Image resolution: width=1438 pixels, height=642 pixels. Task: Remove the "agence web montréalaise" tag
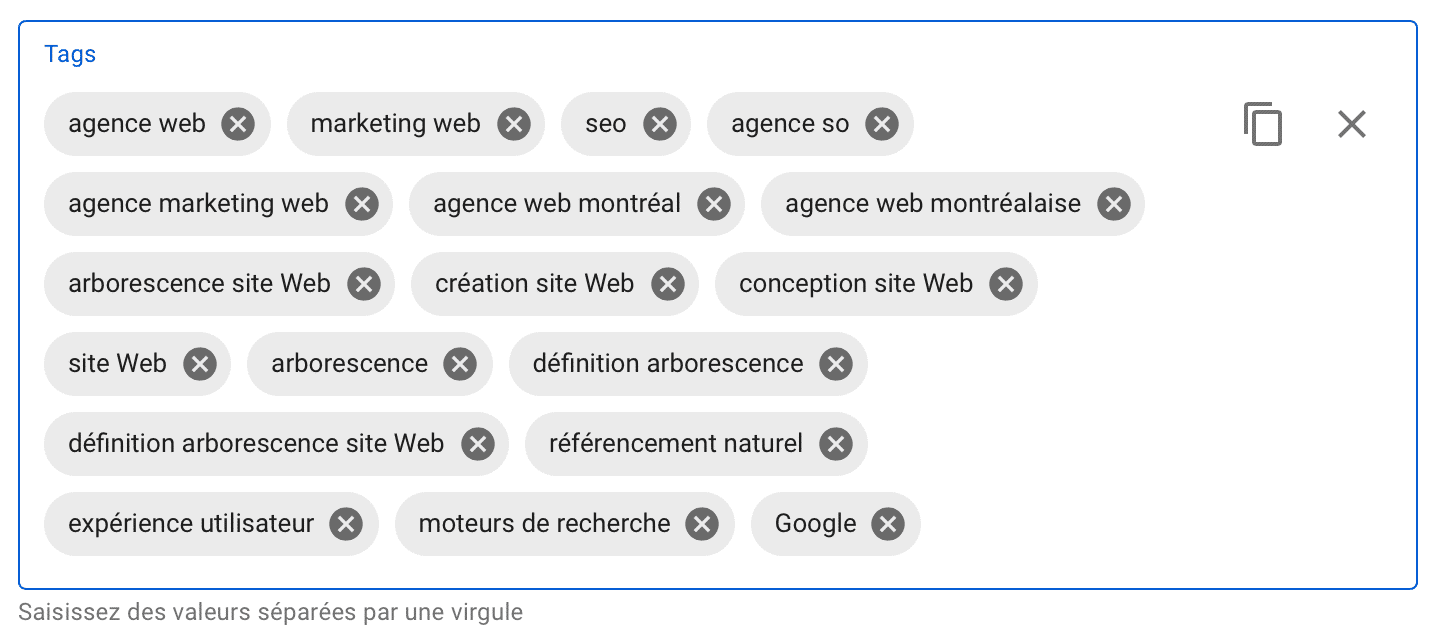click(x=1113, y=204)
